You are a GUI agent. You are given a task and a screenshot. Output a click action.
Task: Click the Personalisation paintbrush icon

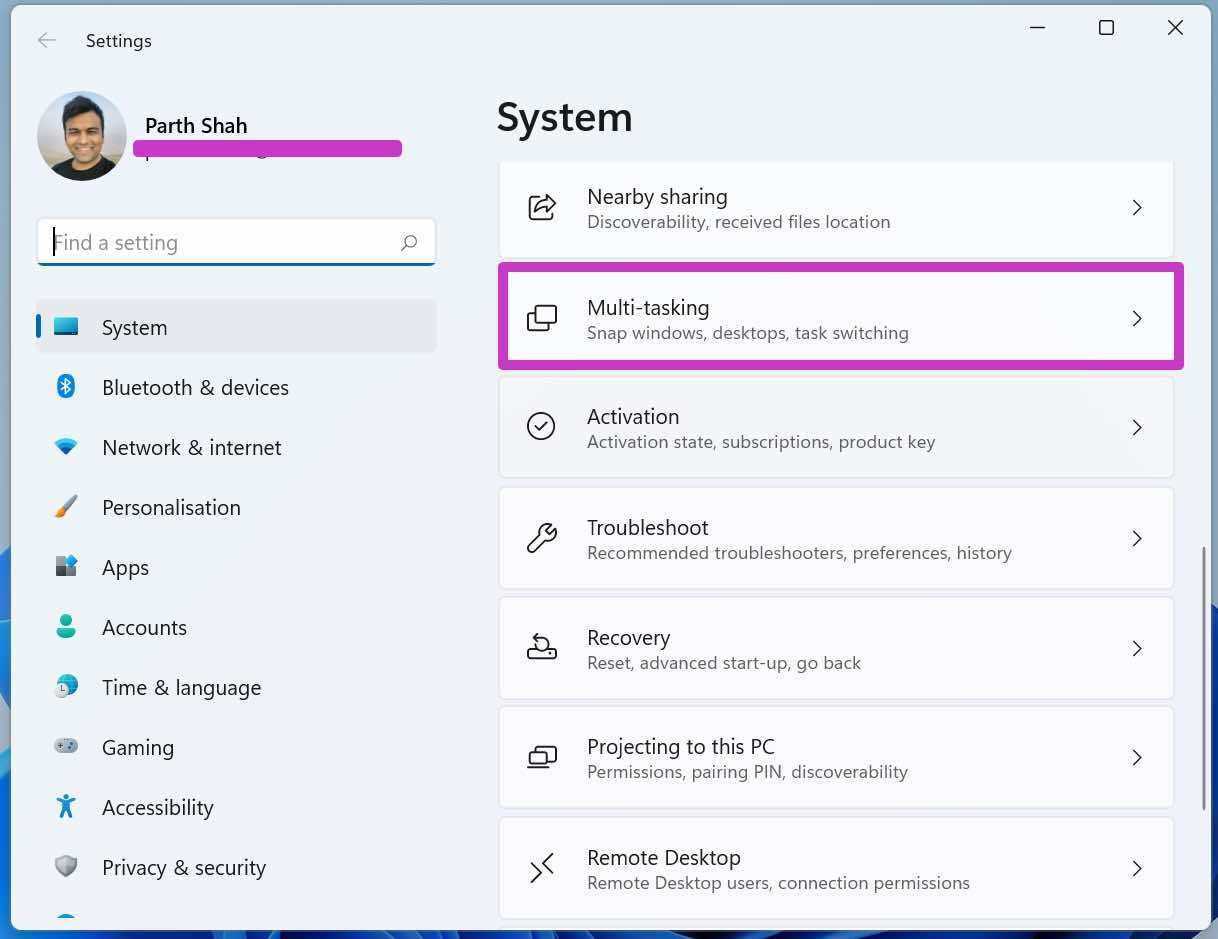click(x=66, y=507)
